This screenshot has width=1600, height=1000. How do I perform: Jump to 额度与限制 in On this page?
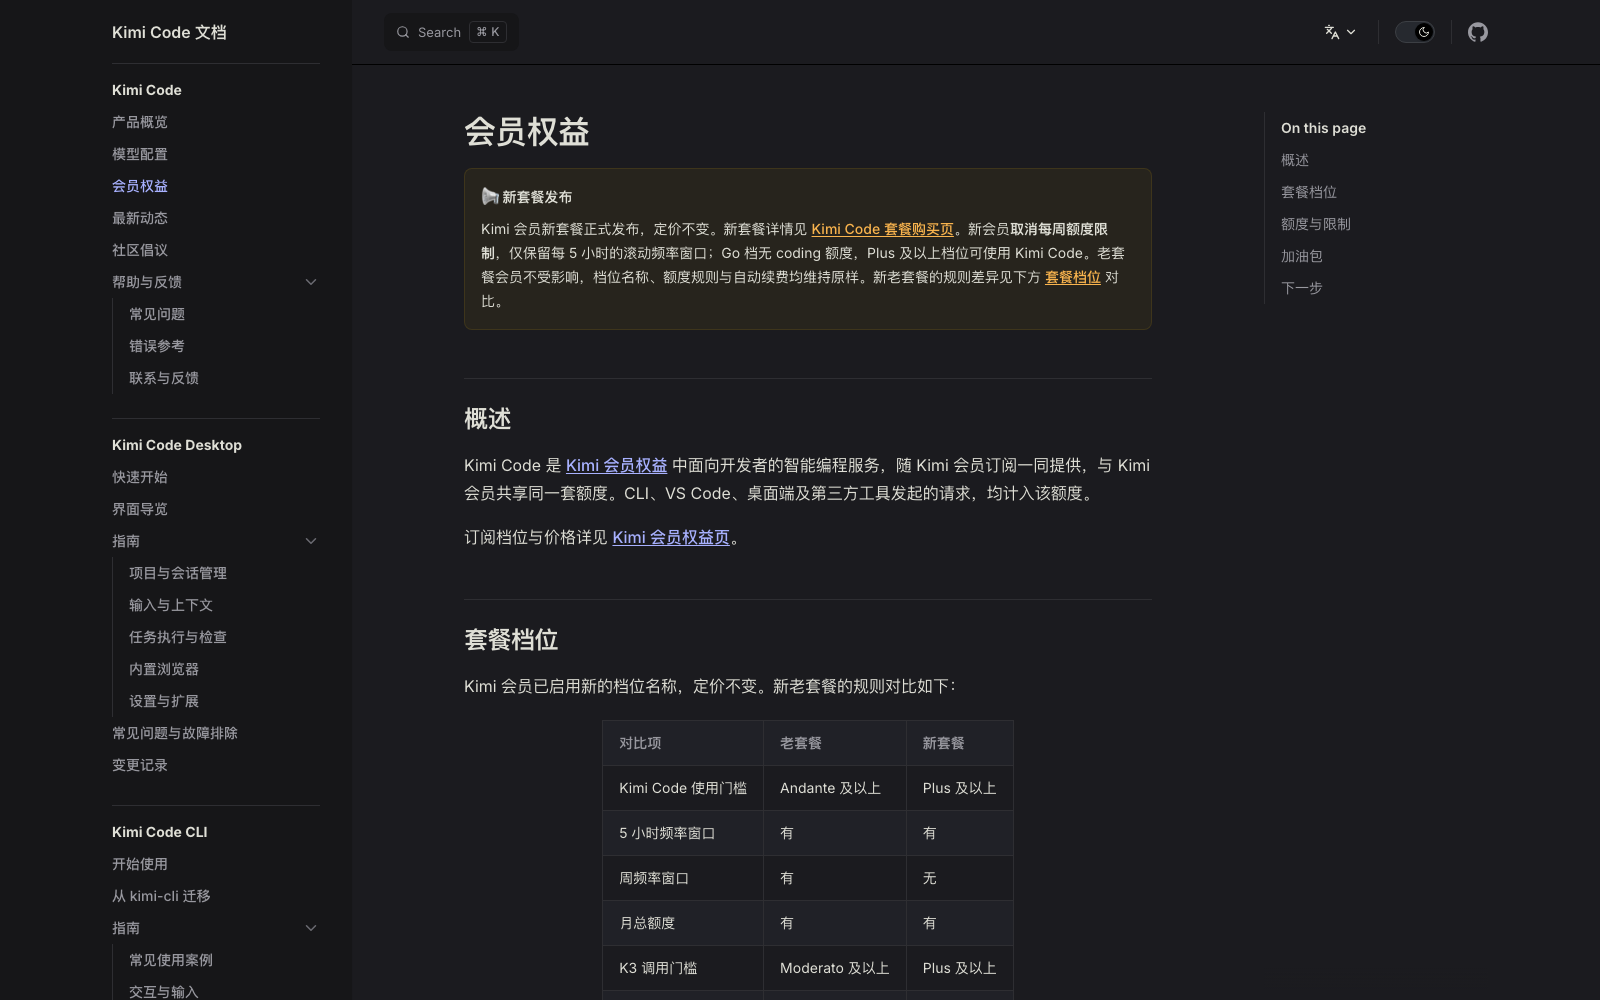[1316, 224]
